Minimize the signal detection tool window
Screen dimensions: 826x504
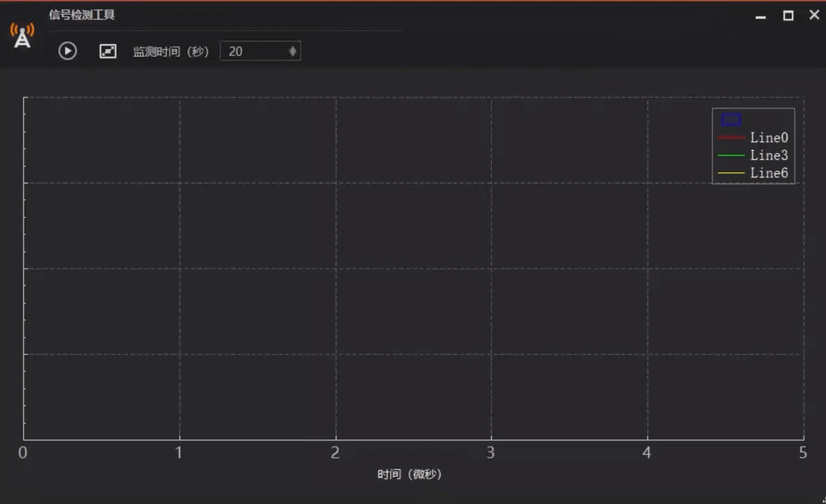[x=761, y=16]
